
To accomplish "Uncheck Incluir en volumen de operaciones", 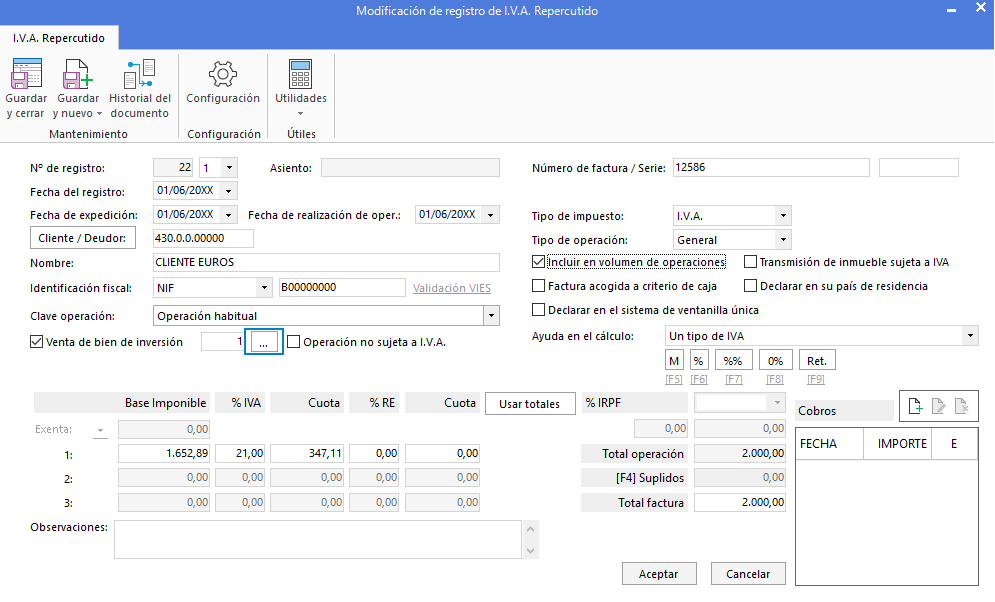I will (x=539, y=262).
